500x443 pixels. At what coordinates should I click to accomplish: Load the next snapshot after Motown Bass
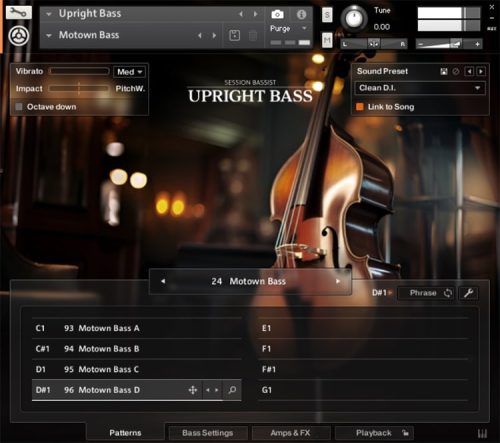click(214, 35)
